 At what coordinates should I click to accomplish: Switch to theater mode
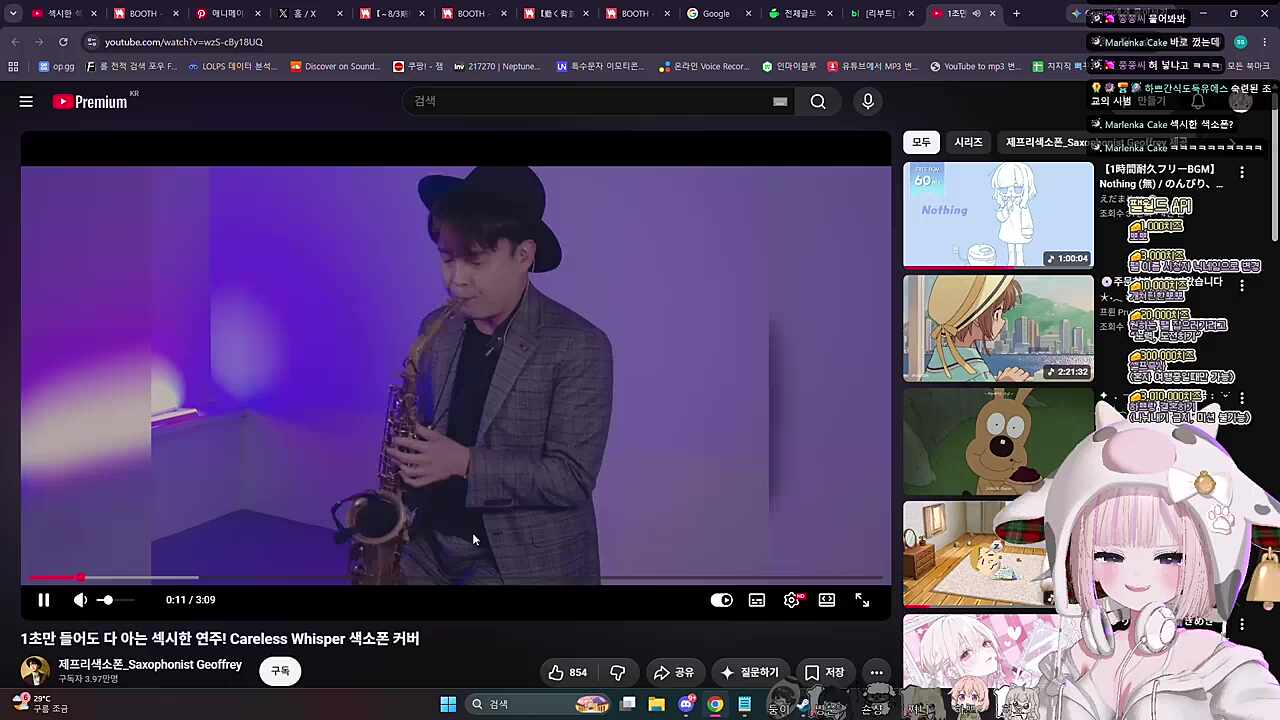827,600
